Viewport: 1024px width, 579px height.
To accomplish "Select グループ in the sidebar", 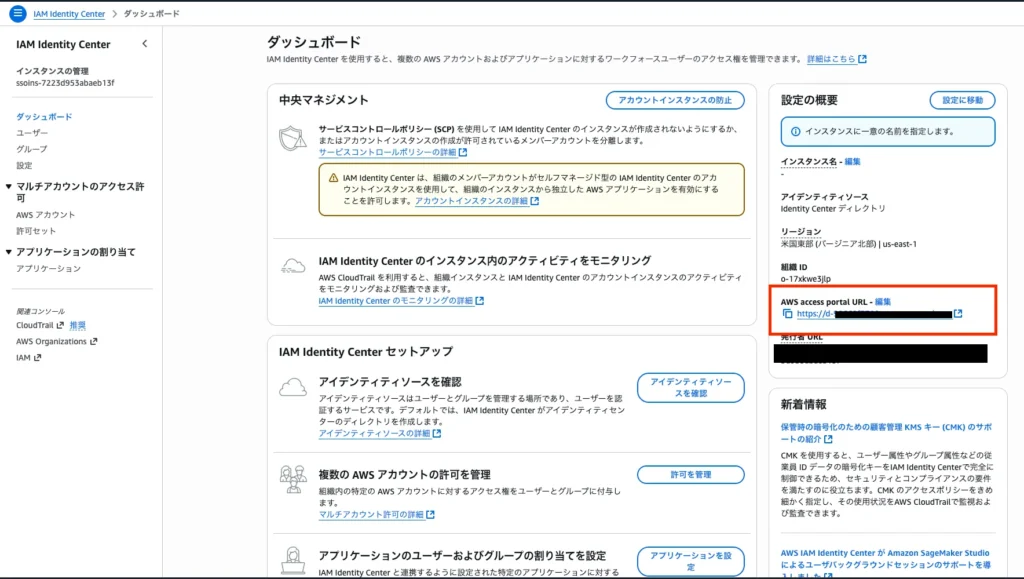I will [x=32, y=149].
